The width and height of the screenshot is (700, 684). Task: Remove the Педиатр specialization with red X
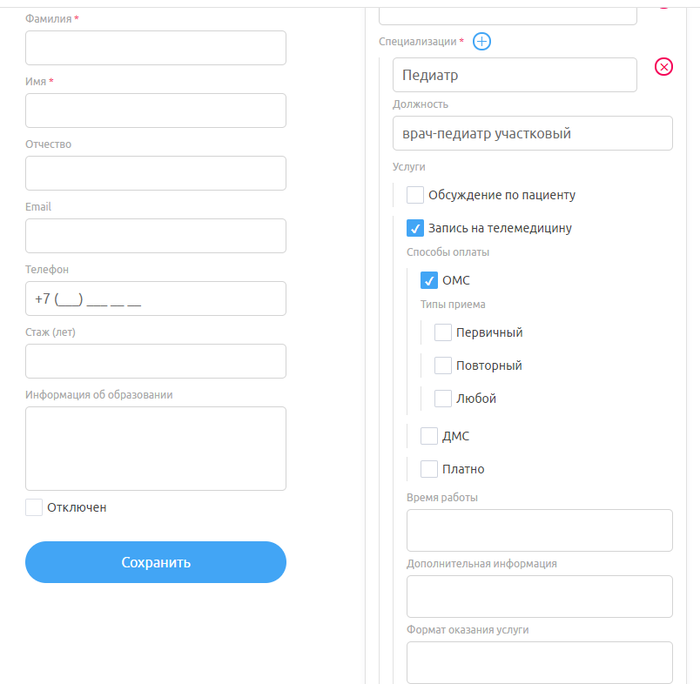pyautogui.click(x=664, y=67)
